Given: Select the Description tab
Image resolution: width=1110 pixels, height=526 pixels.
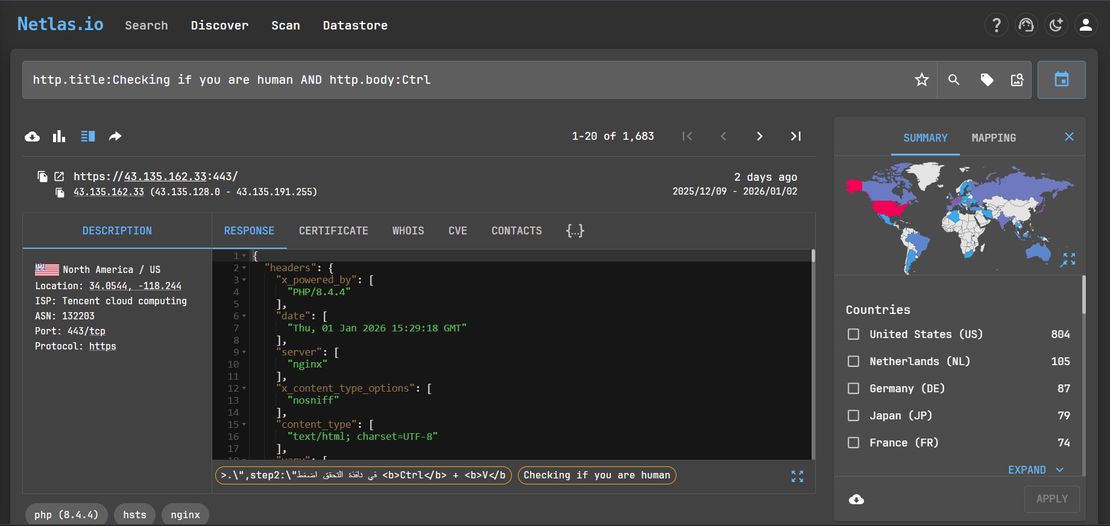Looking at the screenshot, I should tap(117, 230).
